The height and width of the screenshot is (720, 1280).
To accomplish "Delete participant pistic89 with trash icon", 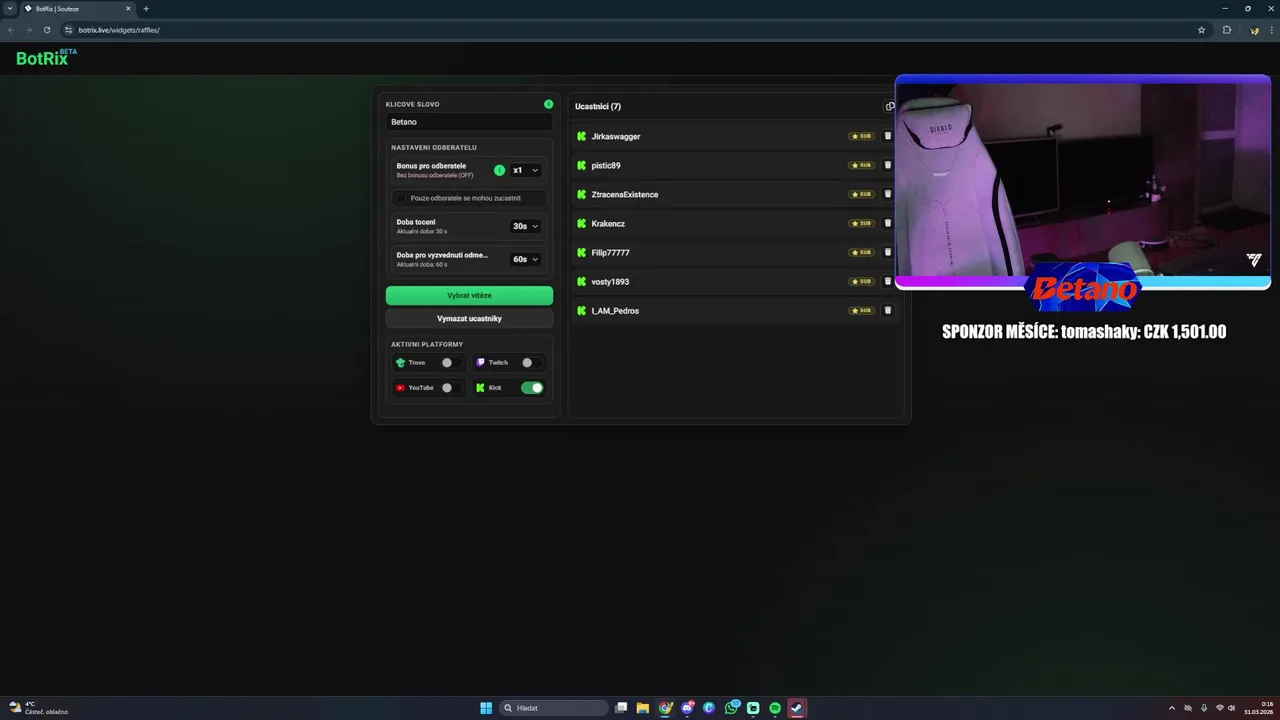I will point(887,165).
